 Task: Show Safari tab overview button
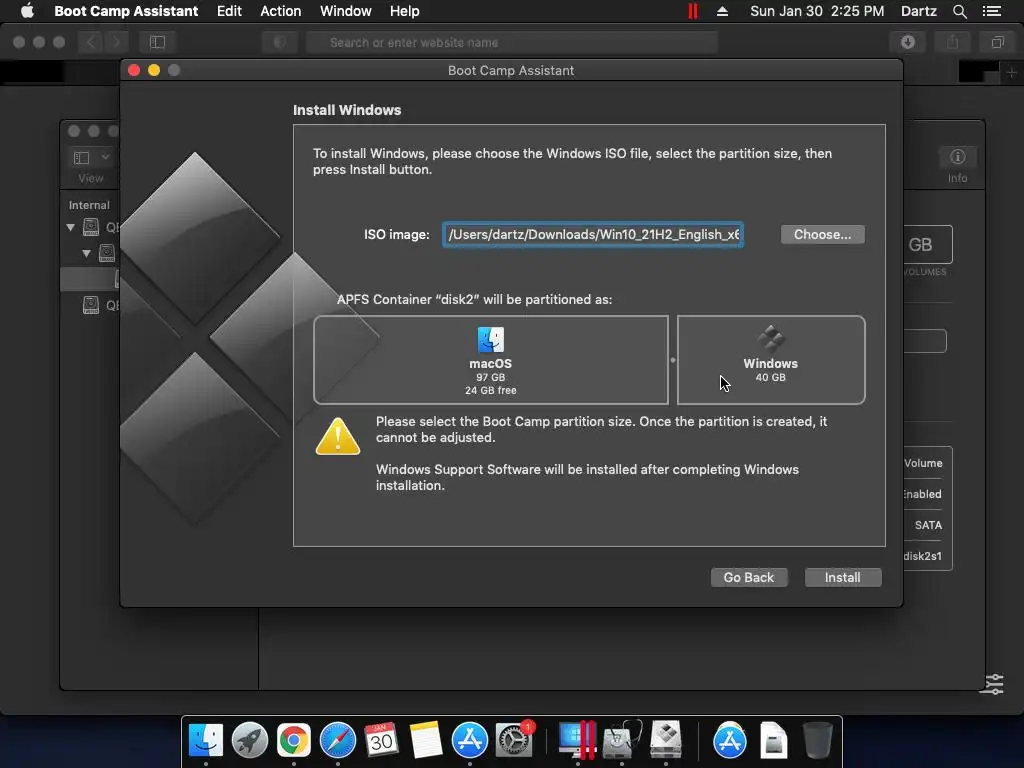(x=997, y=42)
